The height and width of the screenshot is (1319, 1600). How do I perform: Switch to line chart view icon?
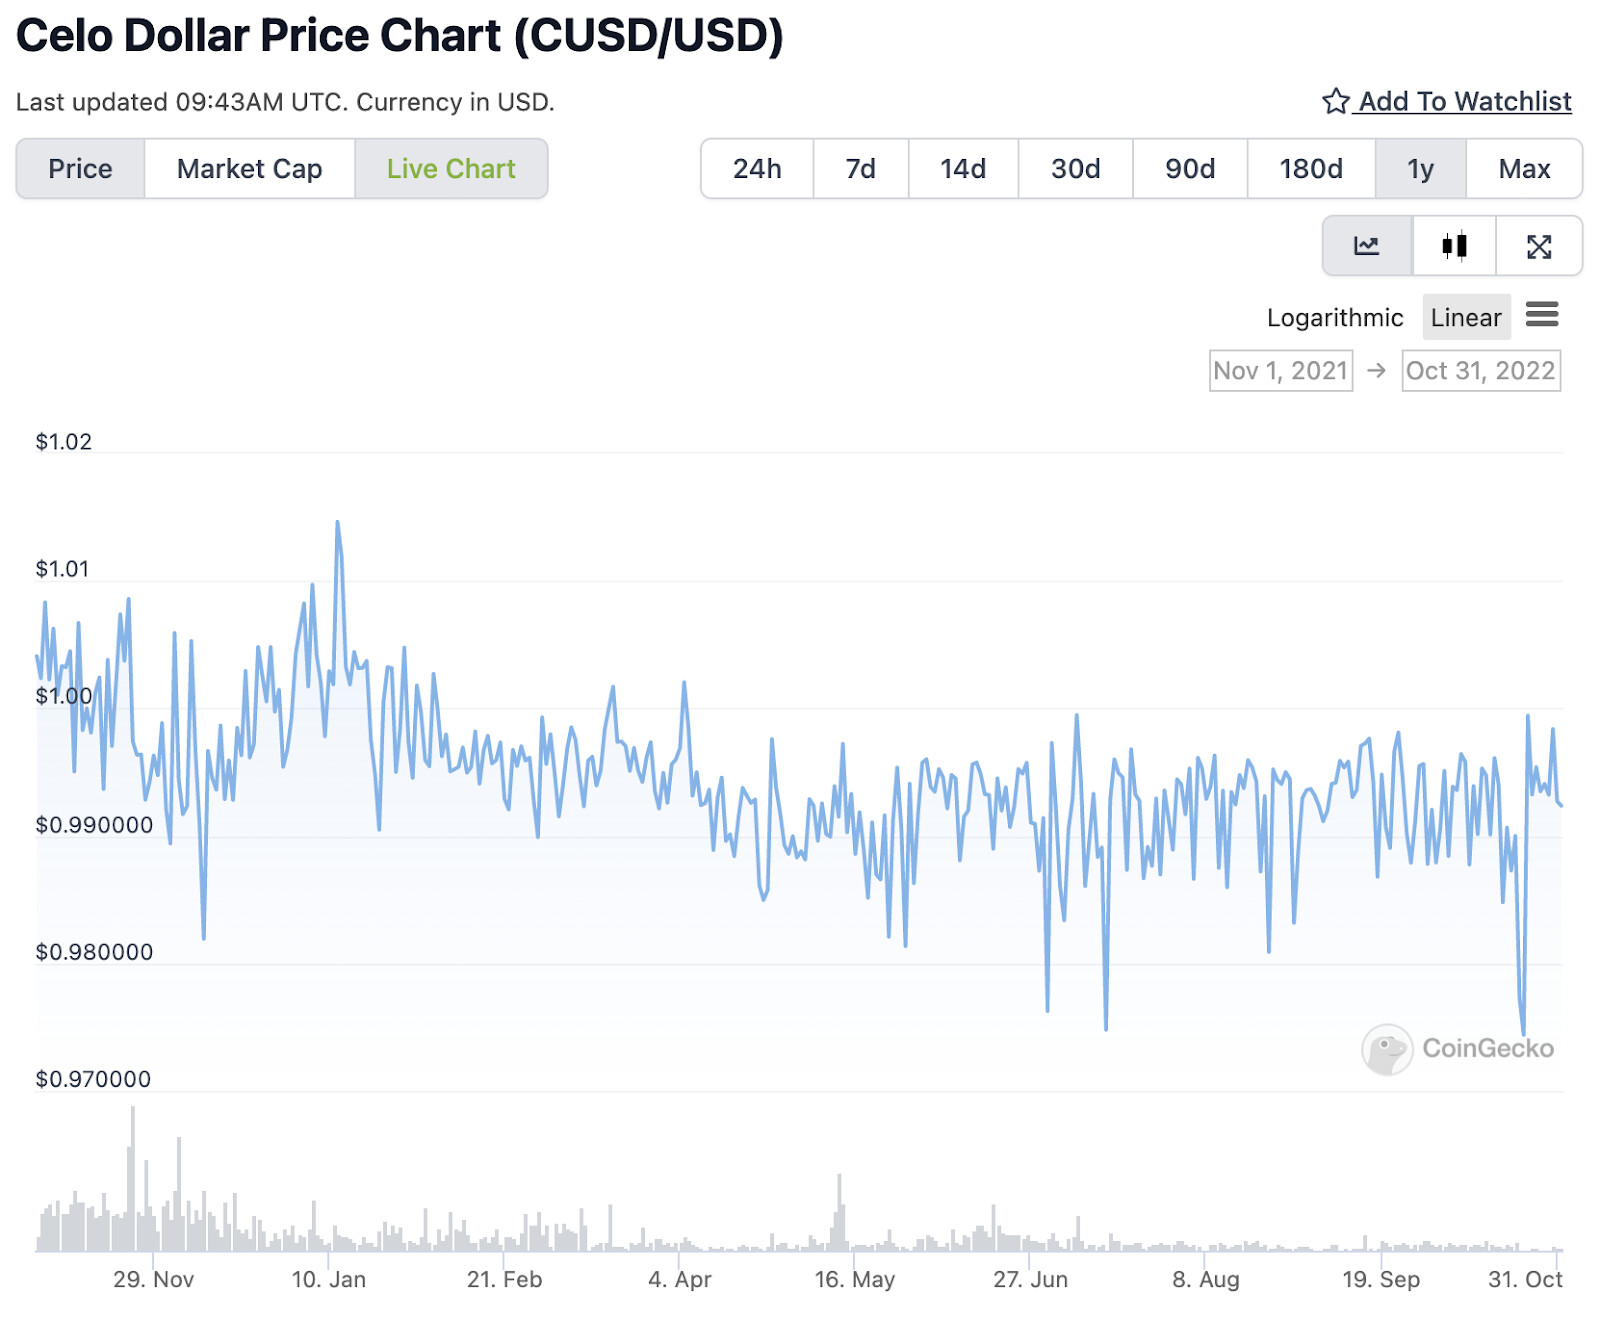pyautogui.click(x=1366, y=246)
